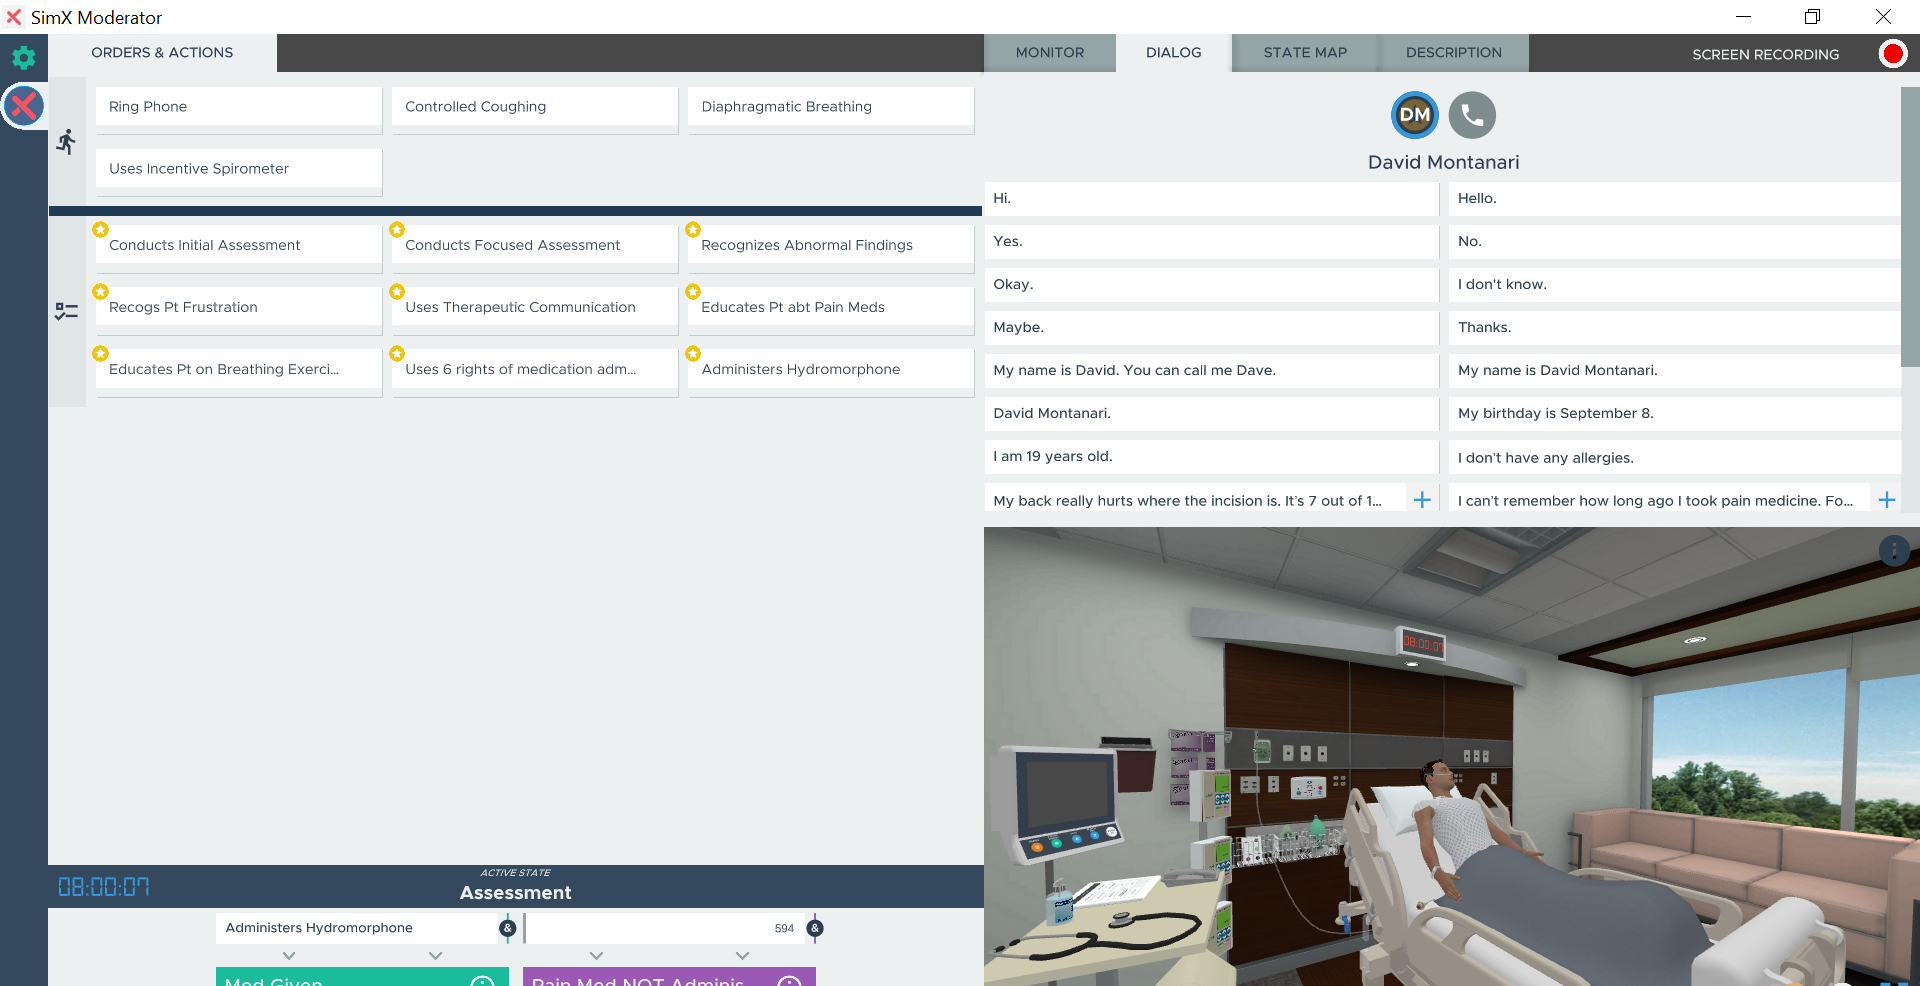1920x986 pixels.
Task: Open the three-dot menu on 3D view
Action: tap(1894, 551)
